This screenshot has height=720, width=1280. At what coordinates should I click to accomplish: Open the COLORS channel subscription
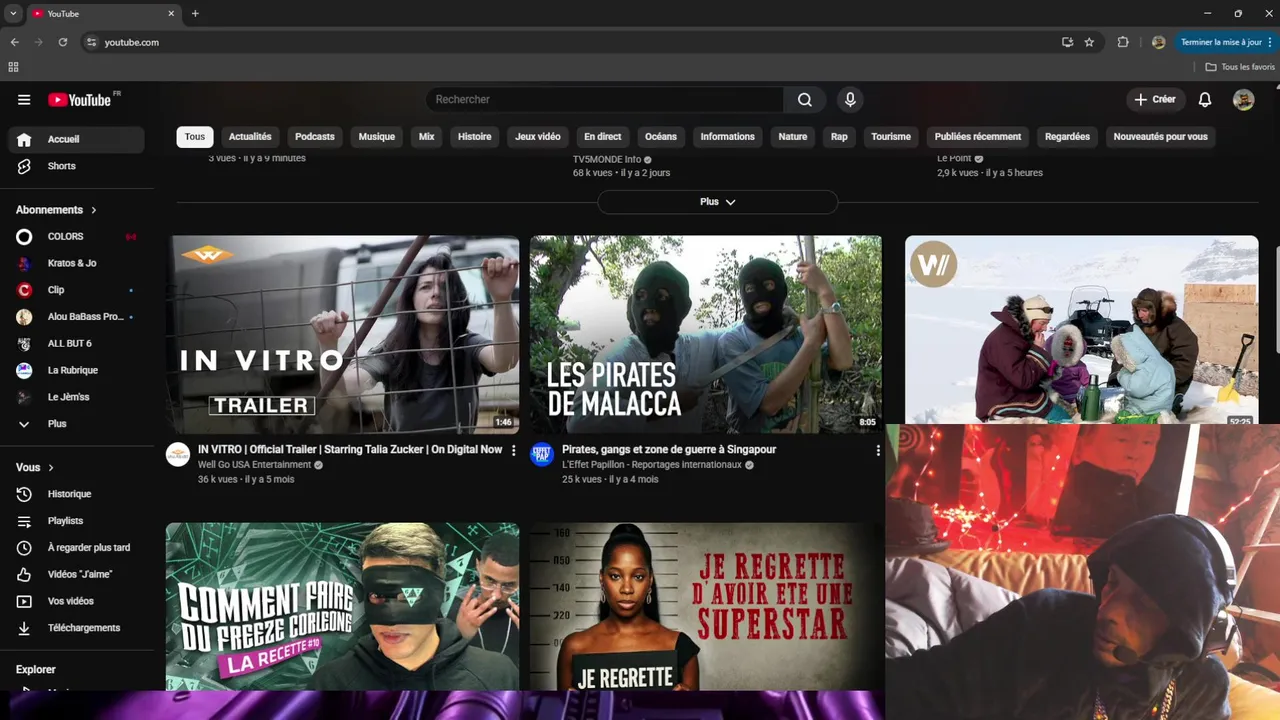point(76,237)
